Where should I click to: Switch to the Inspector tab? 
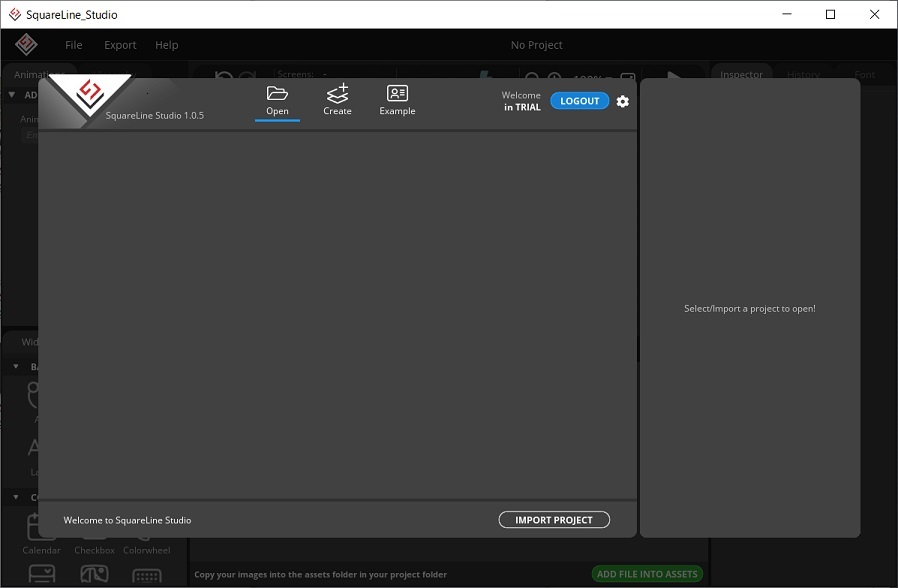tap(742, 75)
